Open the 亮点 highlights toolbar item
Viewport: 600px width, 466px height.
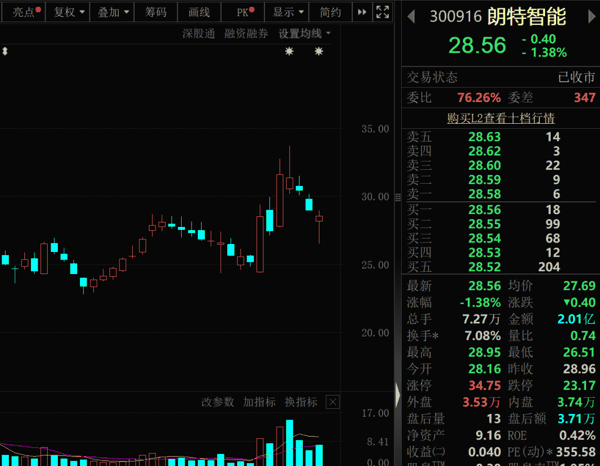coord(24,12)
